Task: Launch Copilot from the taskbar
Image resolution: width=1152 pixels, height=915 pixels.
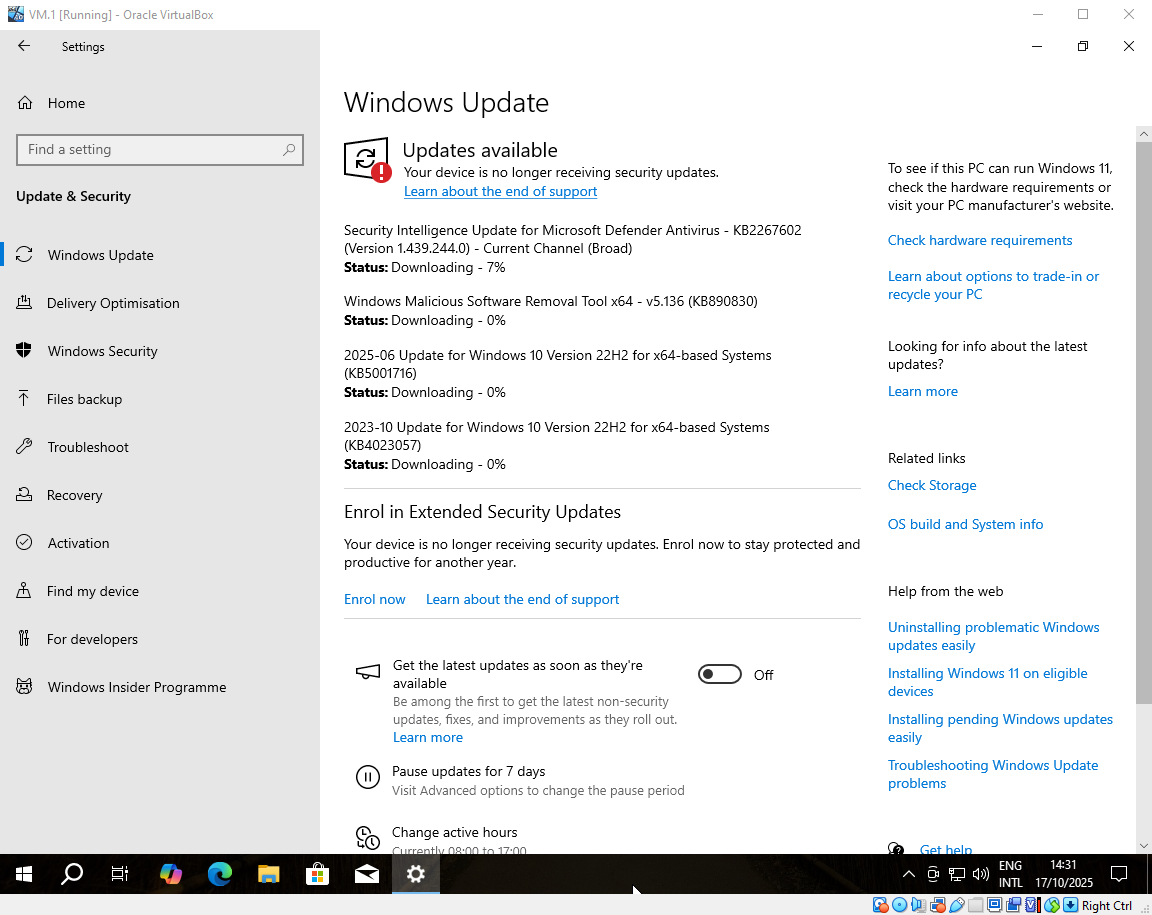Action: click(x=170, y=874)
